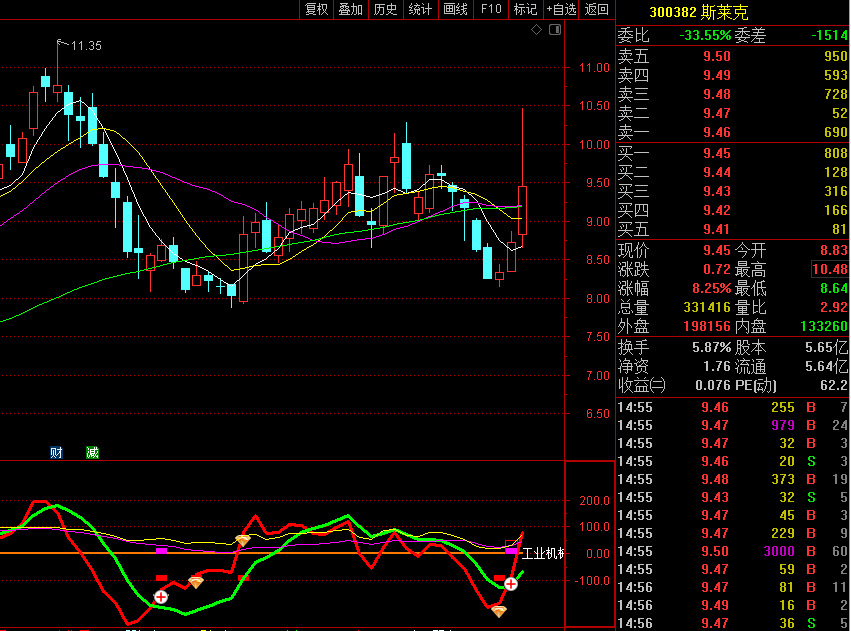Click the 11.35 peak price label
The image size is (851, 631).
coord(86,46)
